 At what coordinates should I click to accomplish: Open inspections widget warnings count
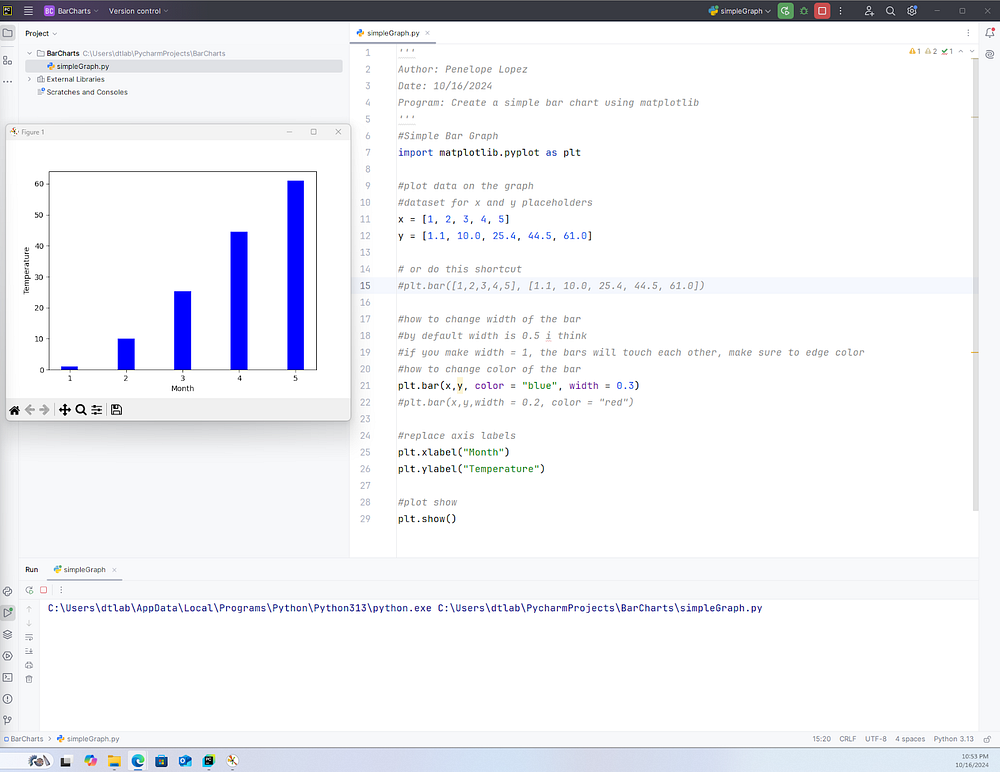point(931,51)
